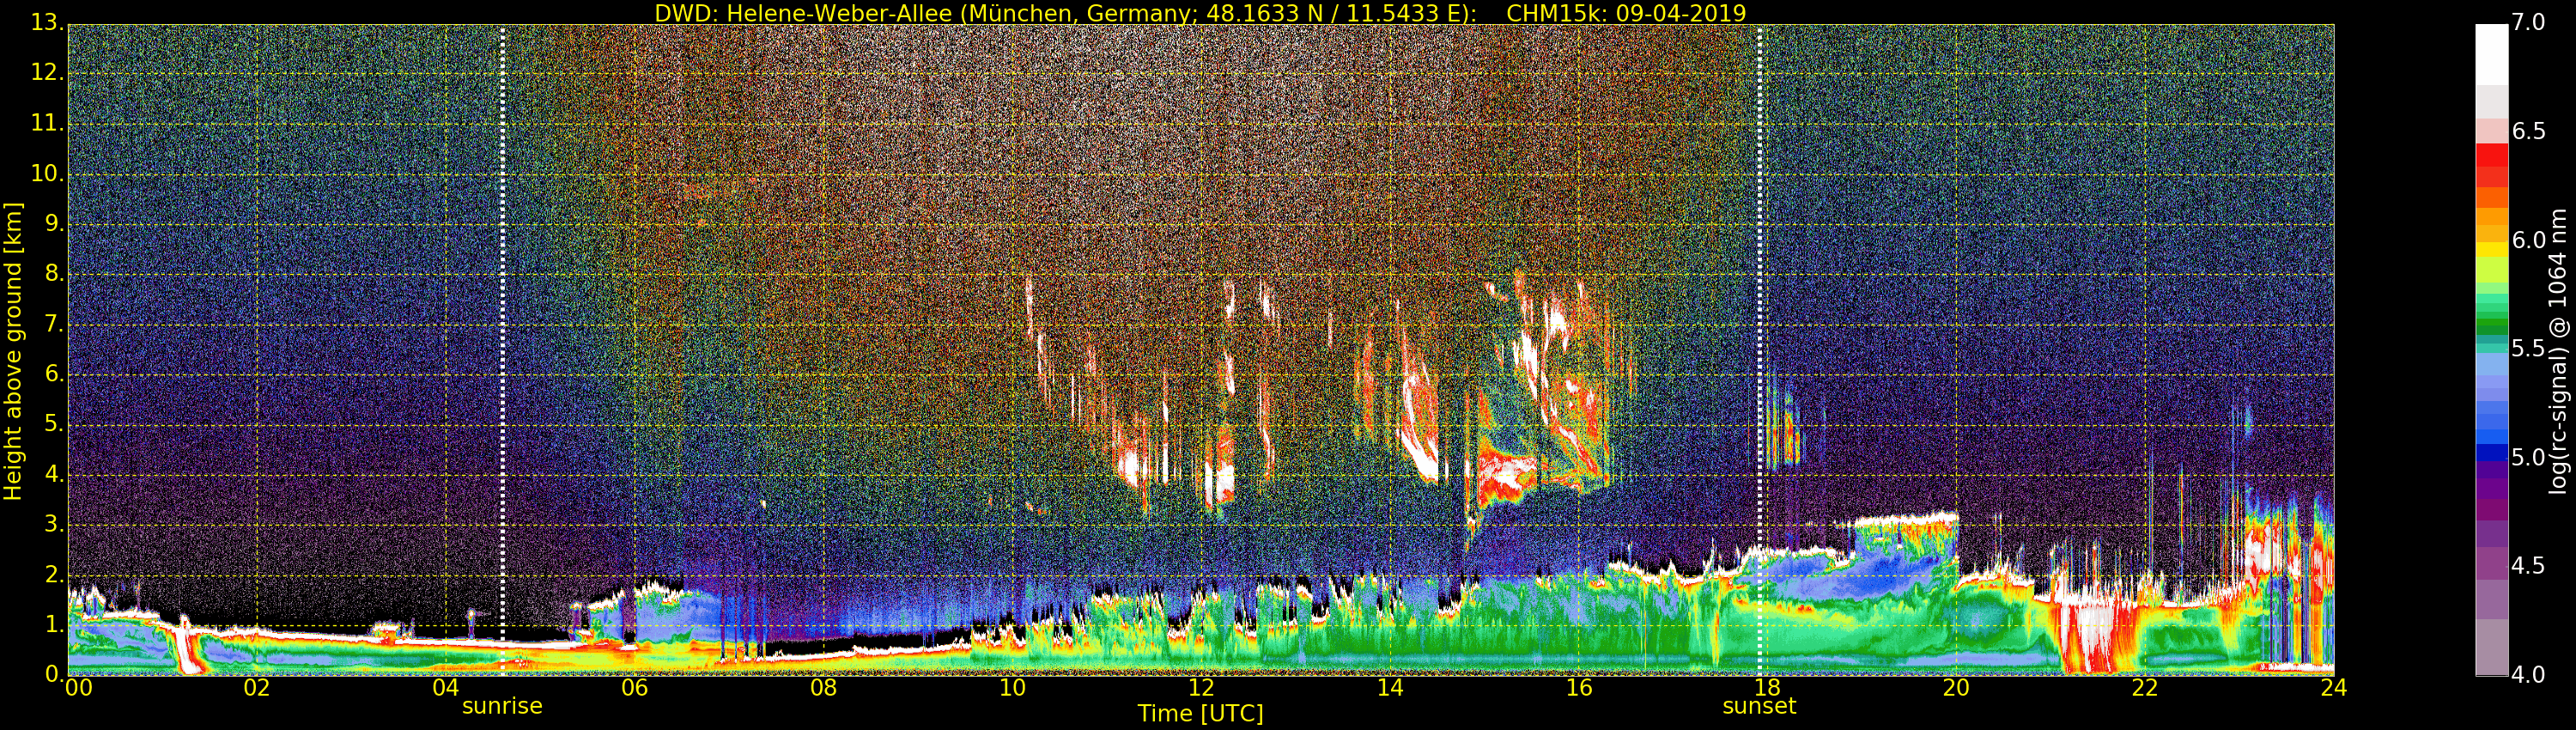Click the 04 tick on the time axis
2576x730 pixels.
click(x=446, y=687)
